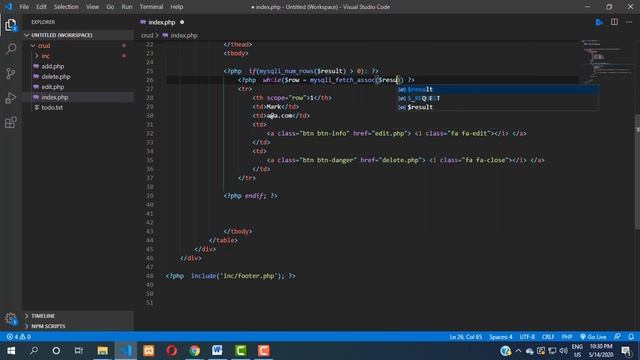Open the clock showing 10:30 PM
This screenshot has width=640, height=360.
(601, 351)
